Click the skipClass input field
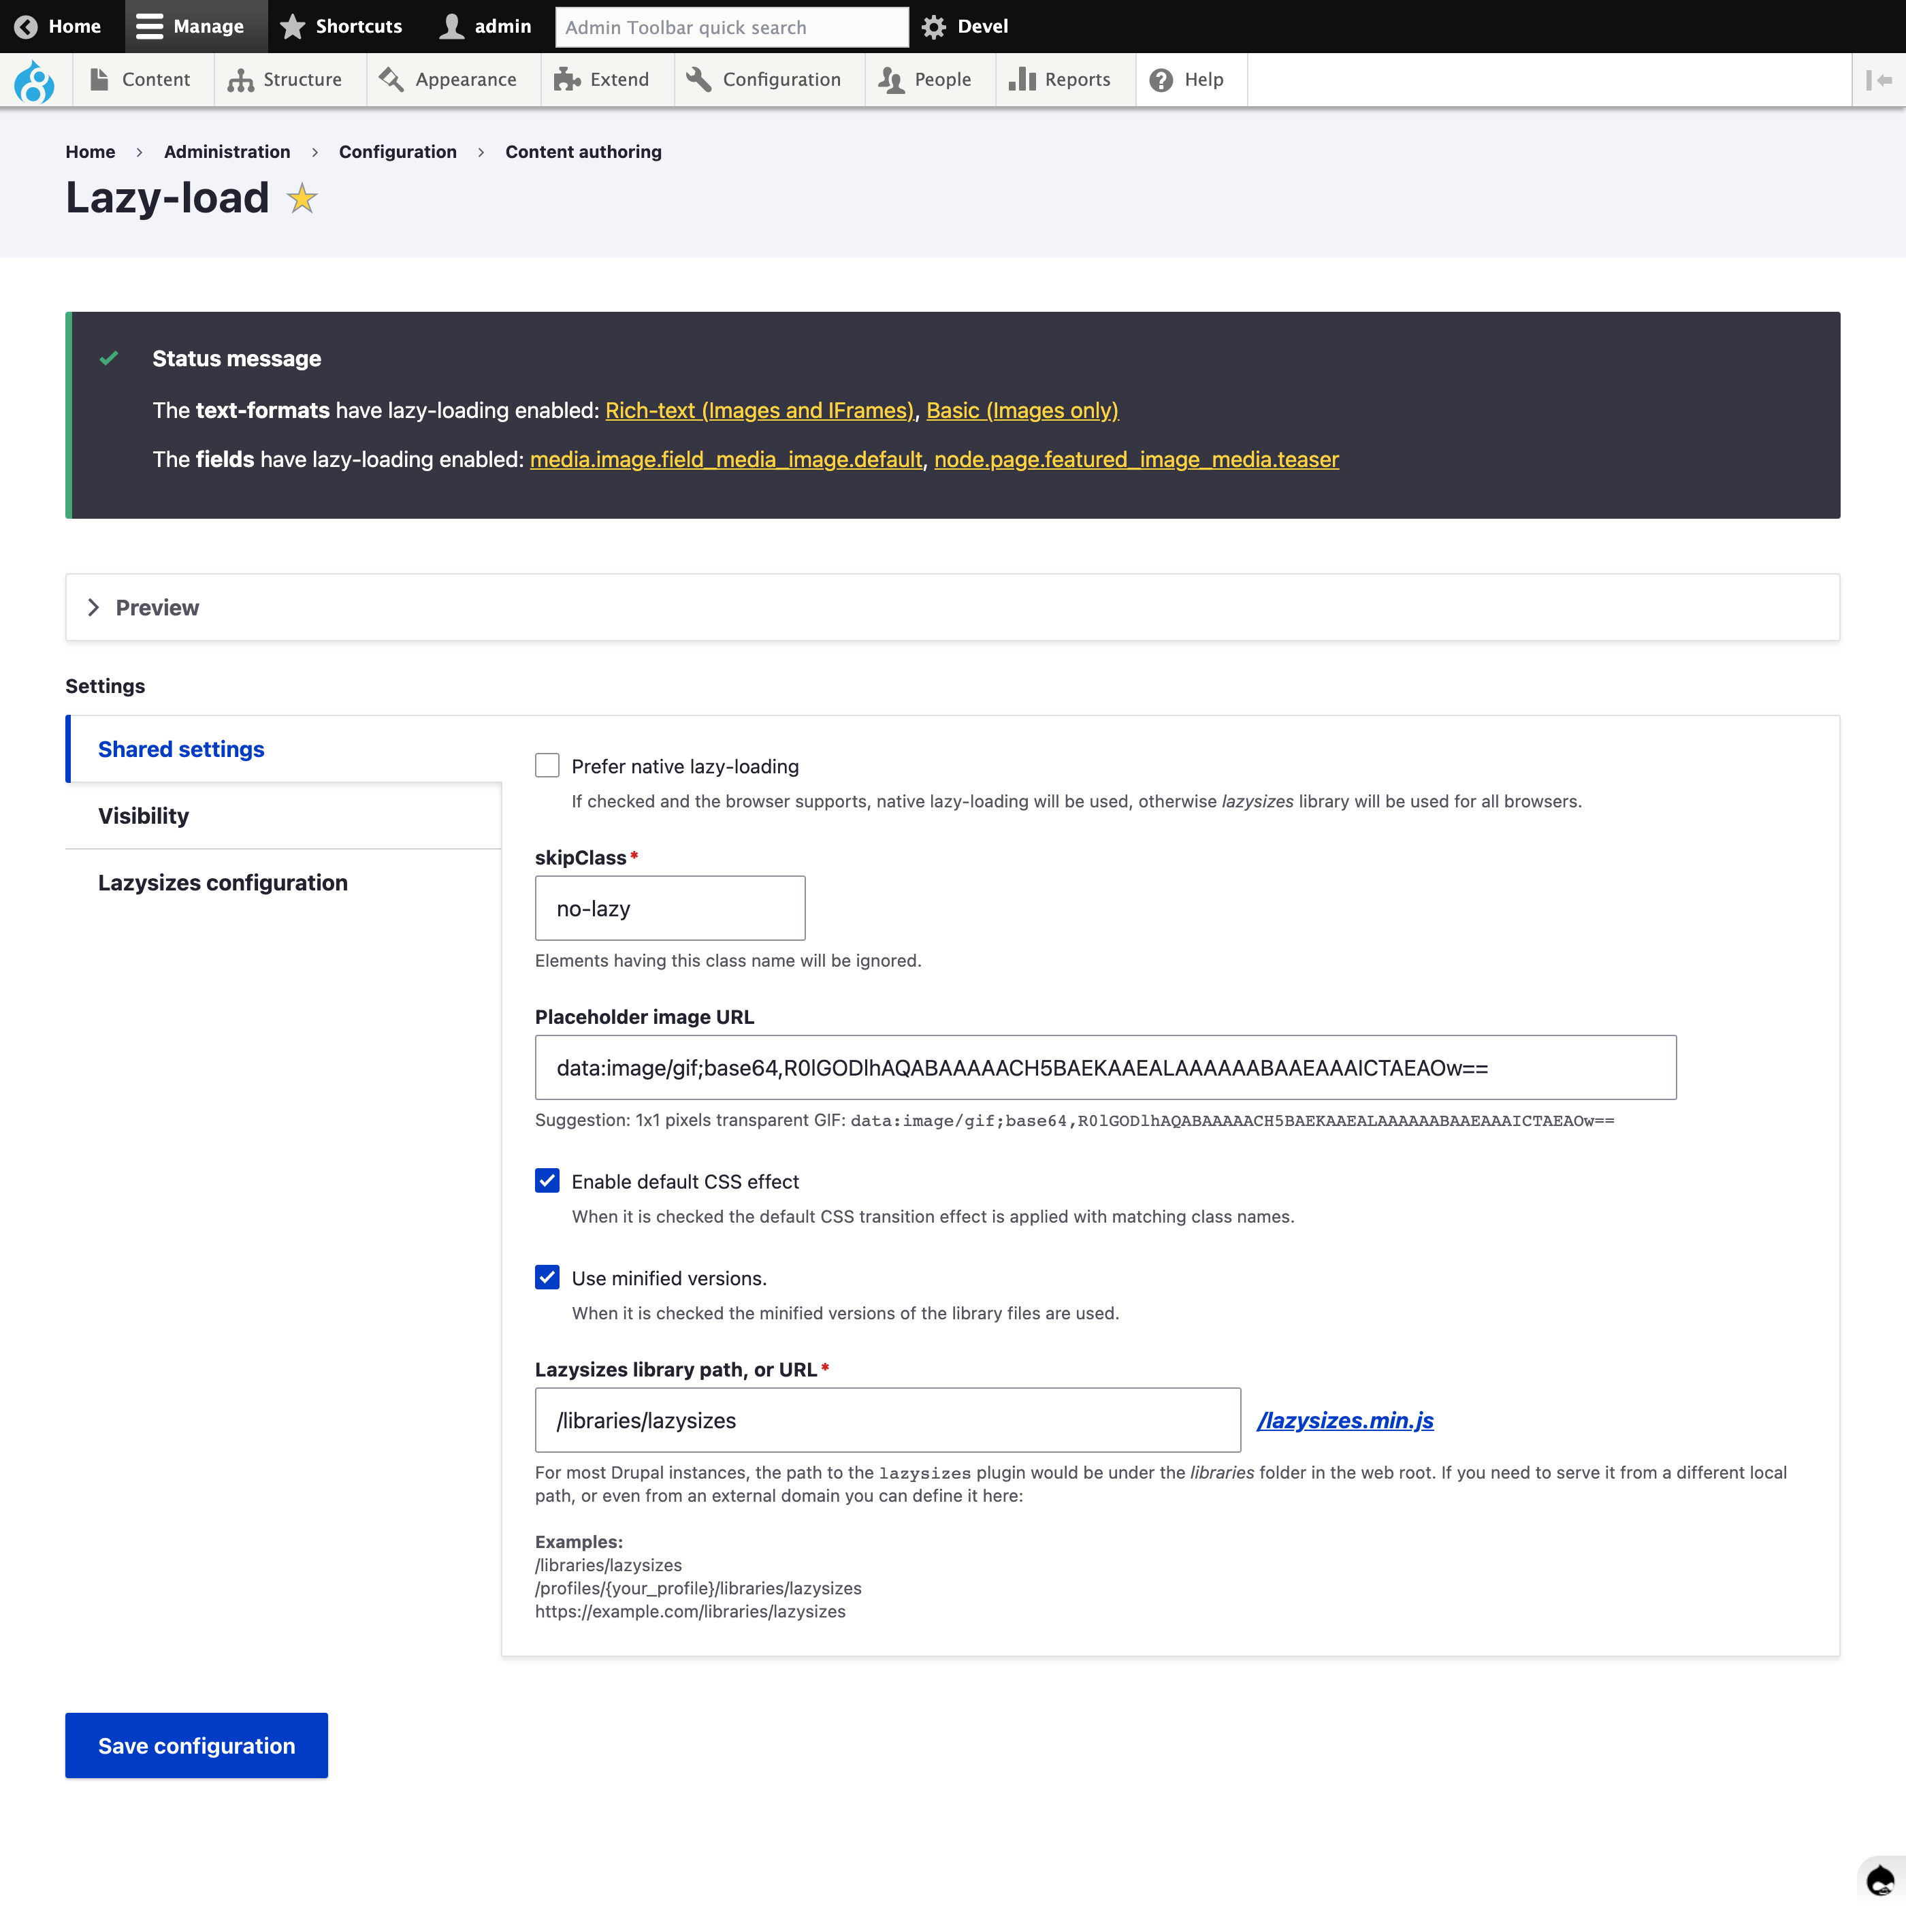The height and width of the screenshot is (1932, 1906). [671, 906]
